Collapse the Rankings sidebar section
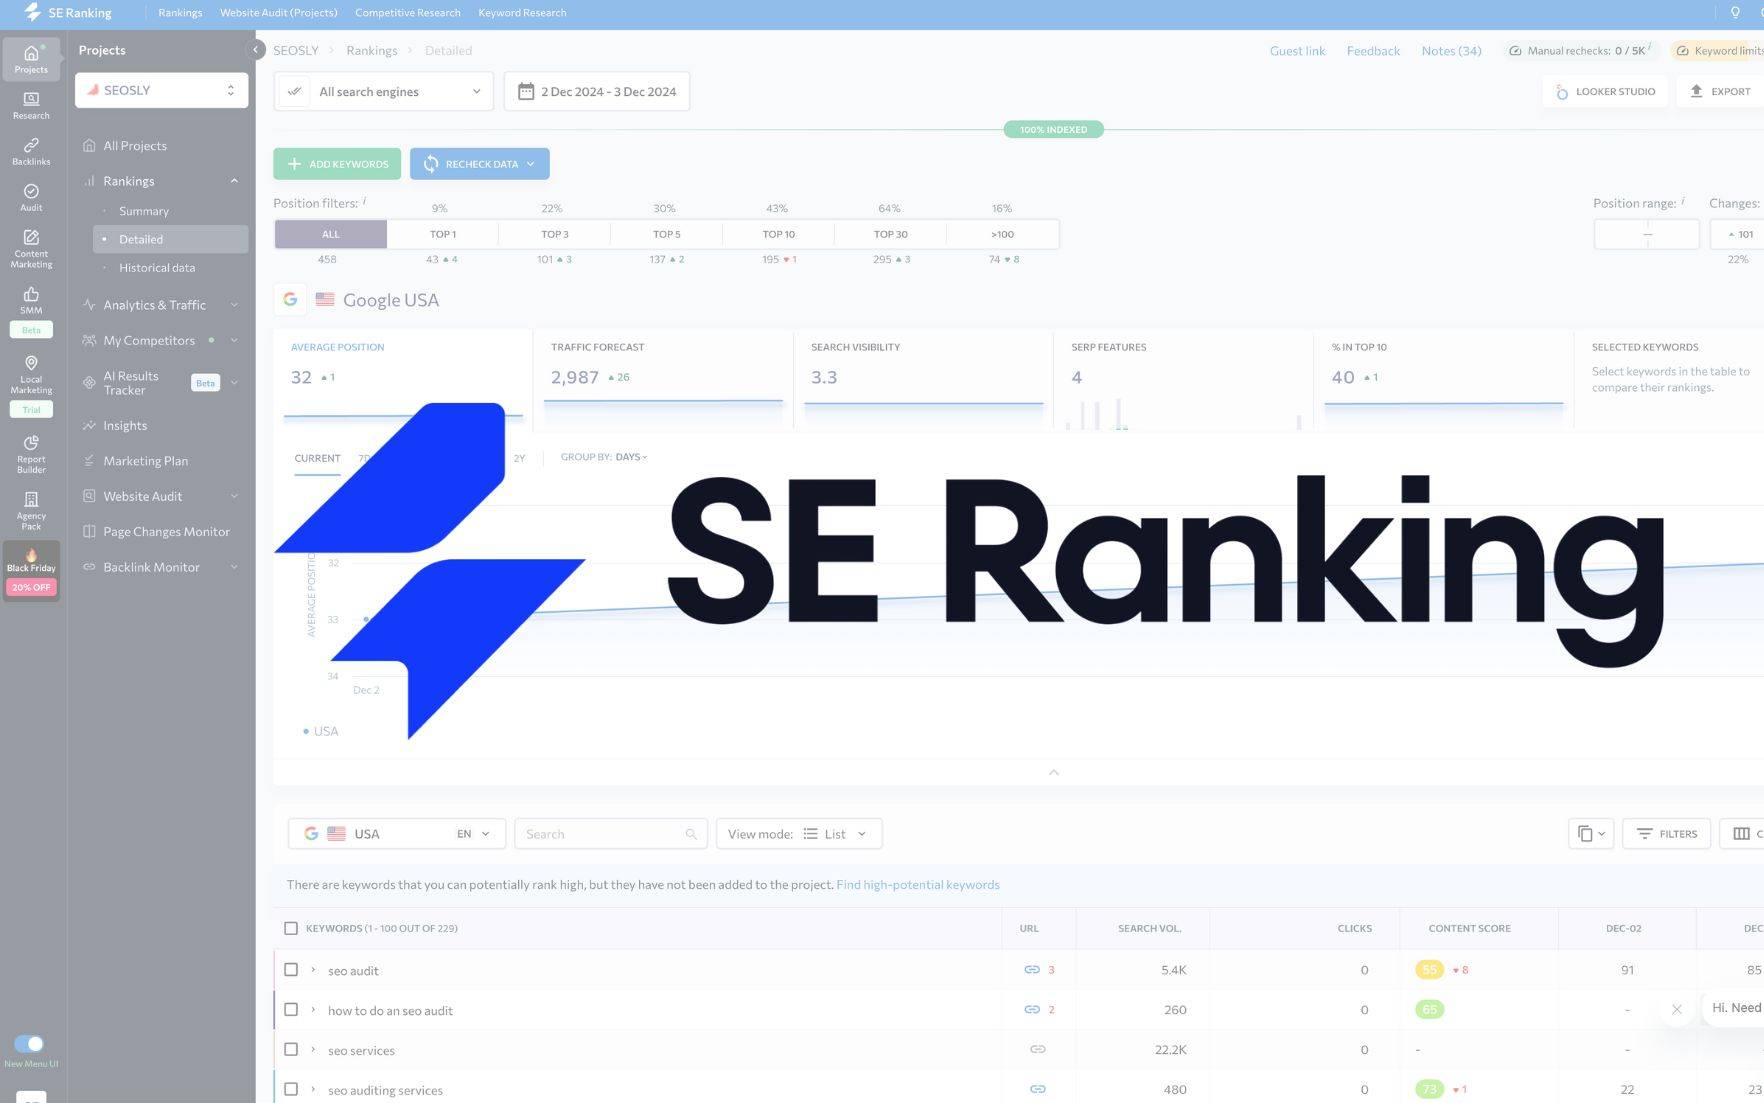 tap(234, 181)
